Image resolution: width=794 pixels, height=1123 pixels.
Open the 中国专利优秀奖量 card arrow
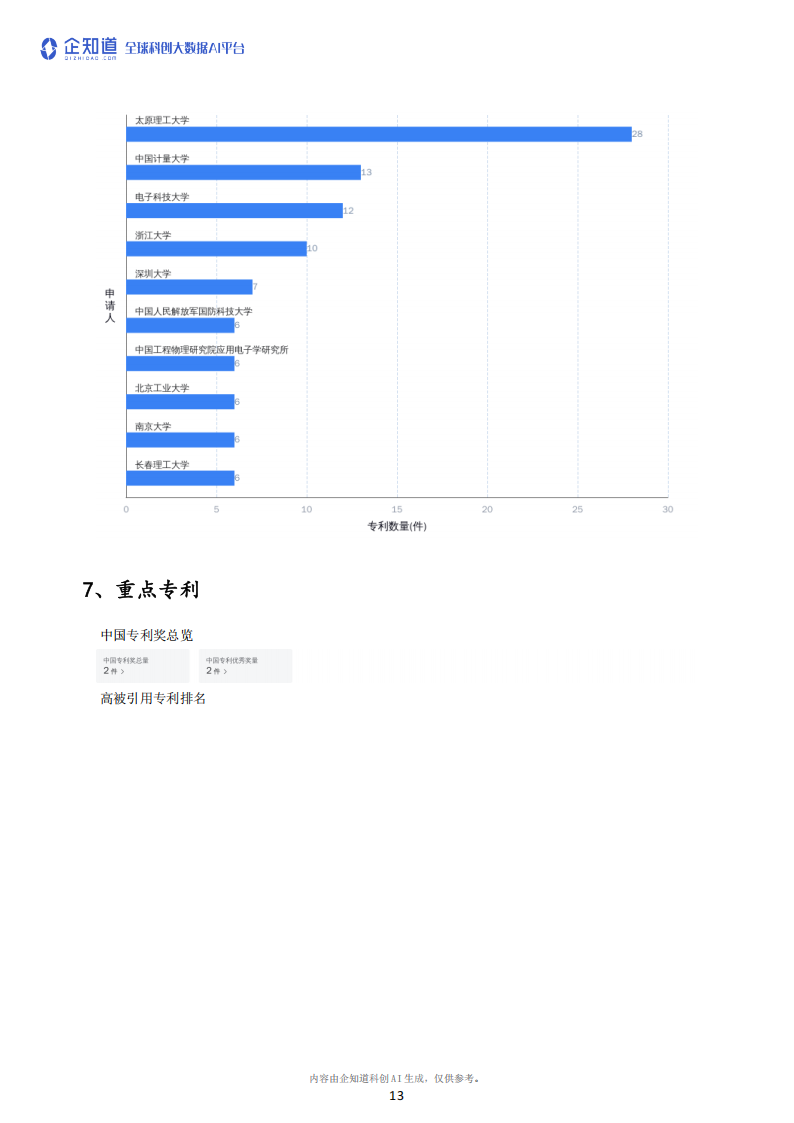tap(225, 672)
